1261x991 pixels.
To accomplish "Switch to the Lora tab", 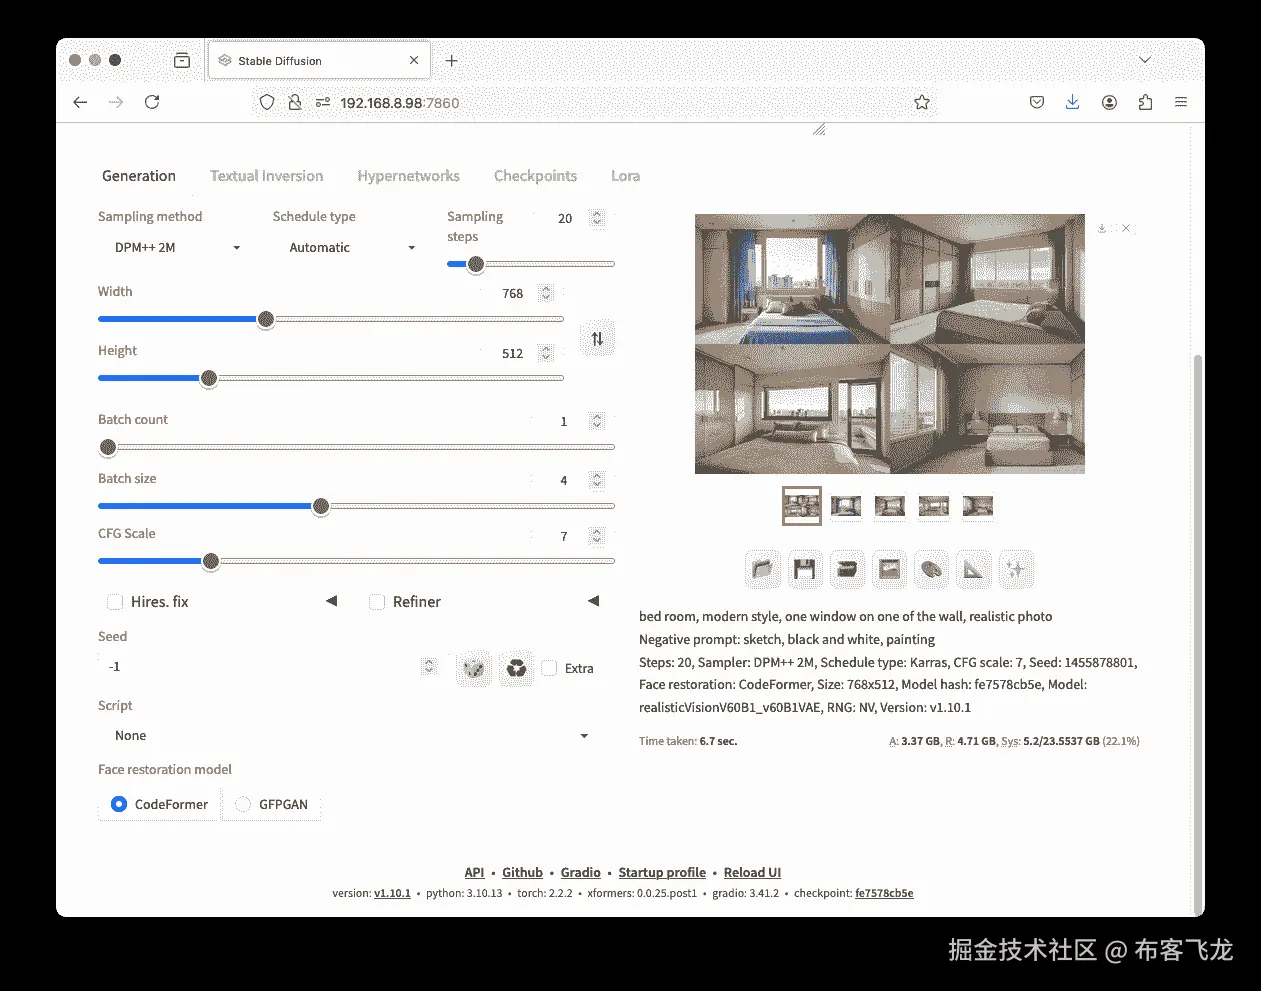I will click(x=626, y=176).
